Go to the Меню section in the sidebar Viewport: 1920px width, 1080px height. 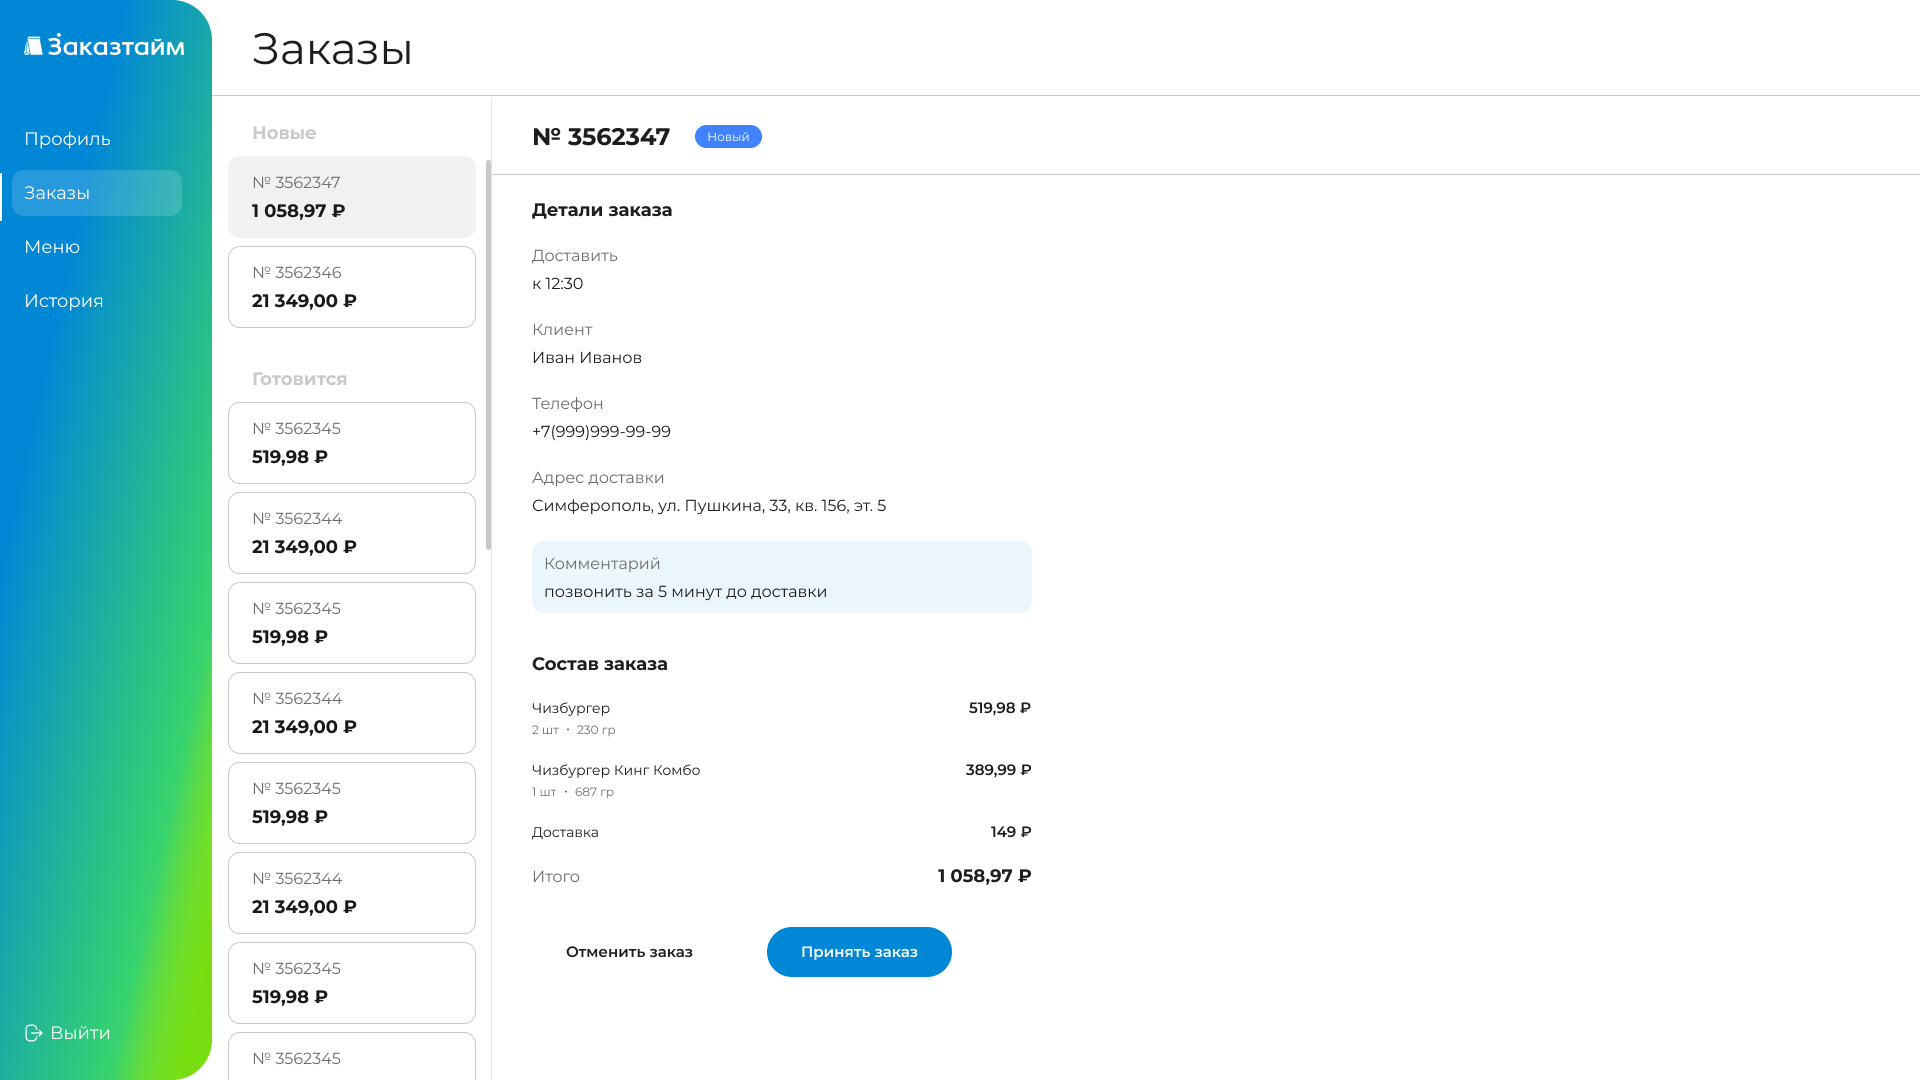pyautogui.click(x=52, y=247)
